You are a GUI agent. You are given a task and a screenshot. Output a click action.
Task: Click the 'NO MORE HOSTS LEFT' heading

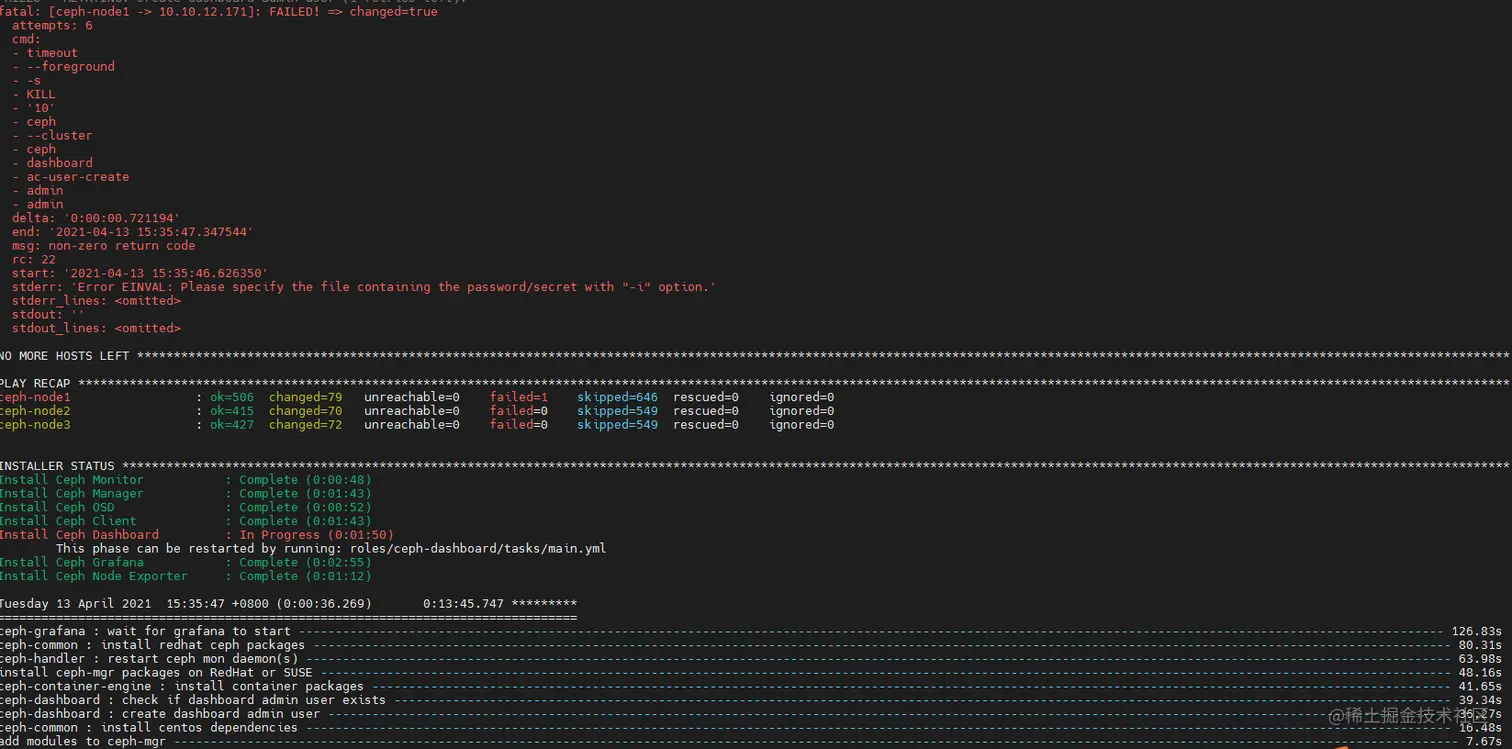click(65, 356)
